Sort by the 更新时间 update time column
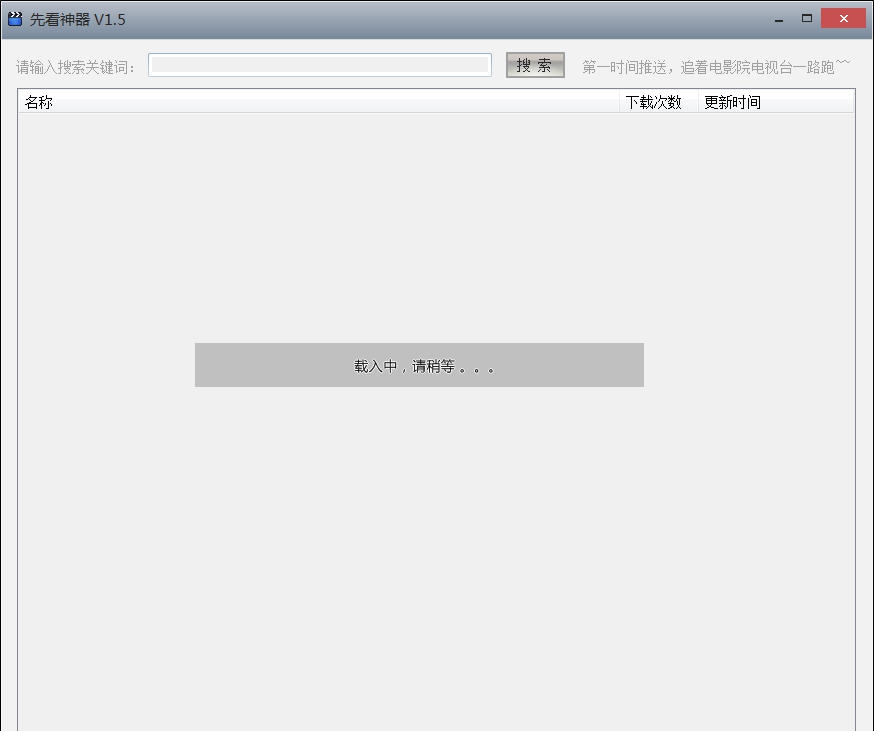The width and height of the screenshot is (874, 731). point(731,101)
